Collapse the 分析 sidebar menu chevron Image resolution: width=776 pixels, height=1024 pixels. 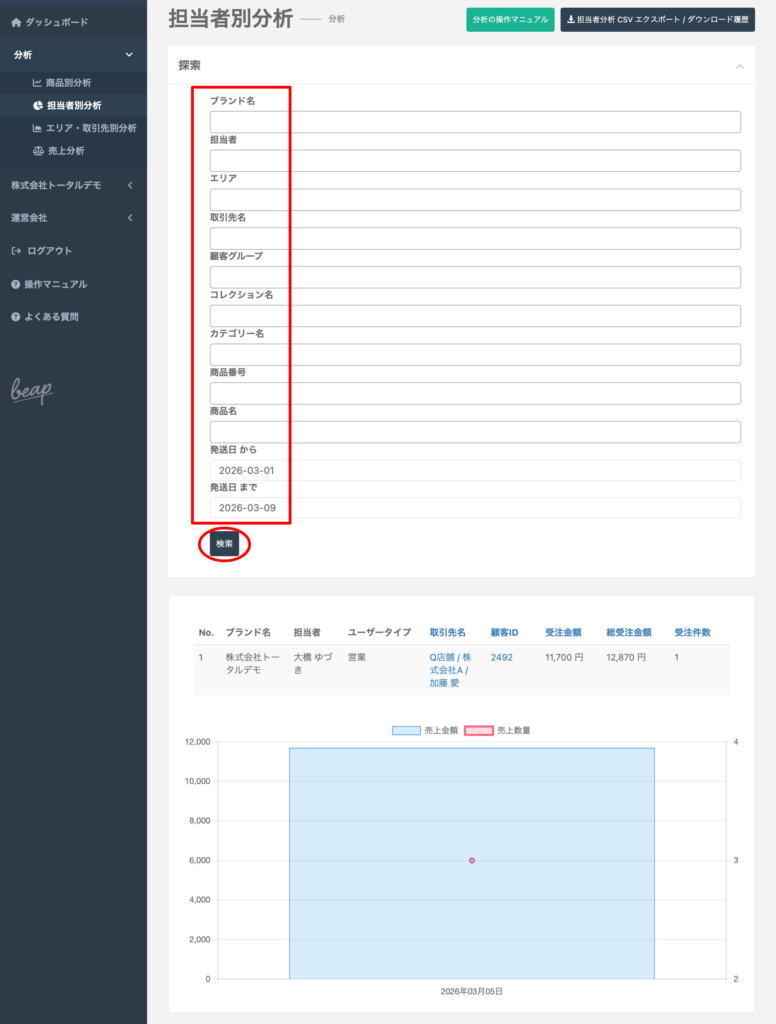tap(129, 55)
